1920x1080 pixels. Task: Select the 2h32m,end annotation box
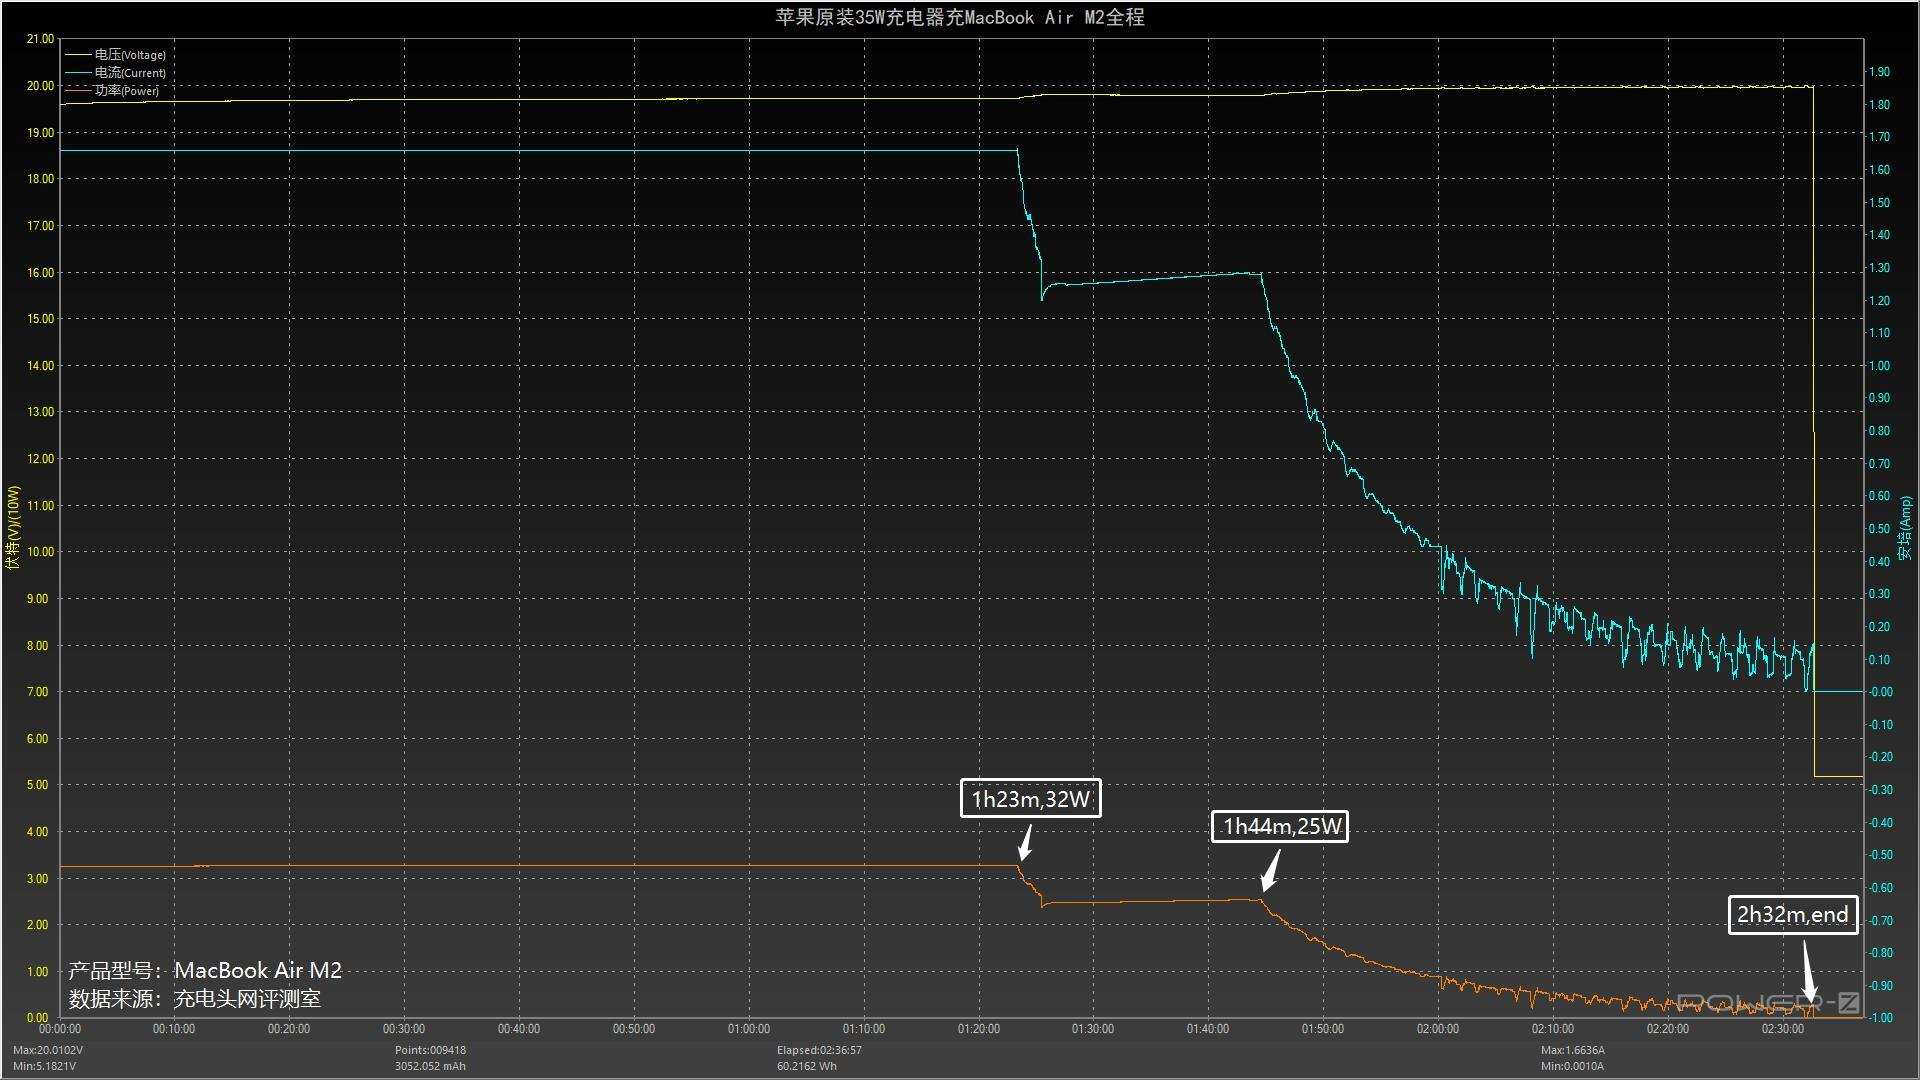[x=1792, y=915]
